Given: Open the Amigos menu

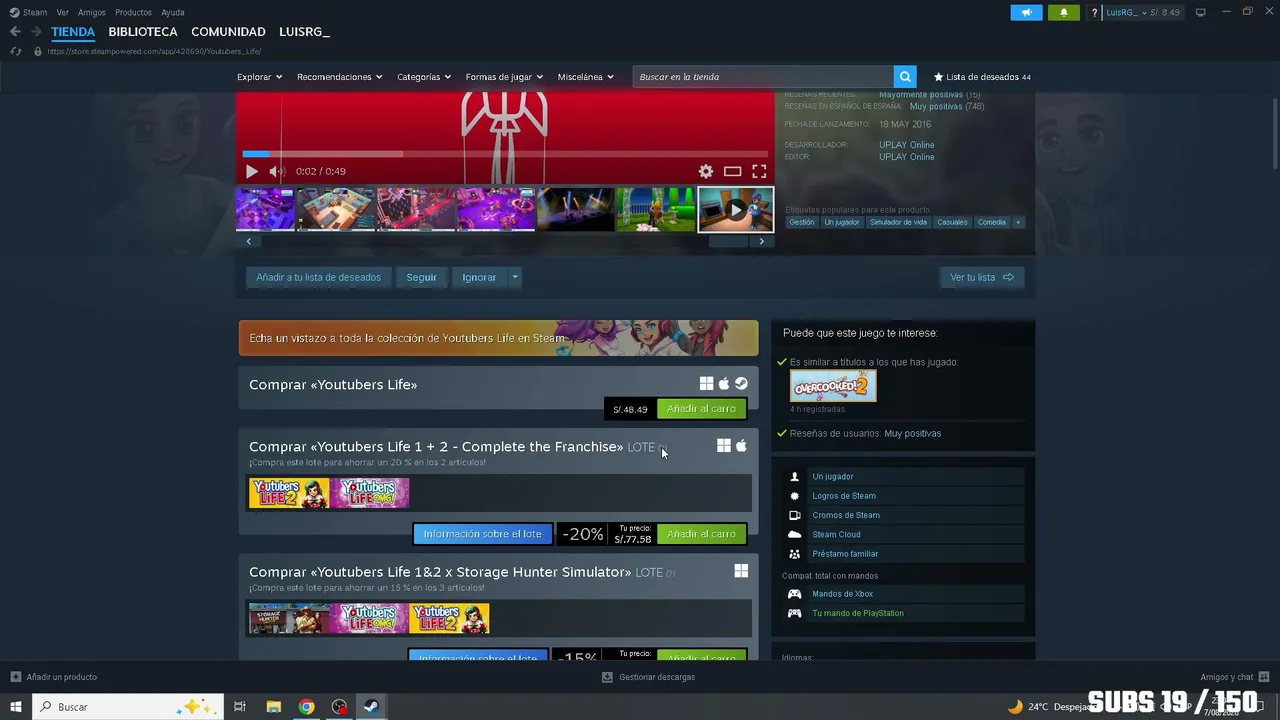Looking at the screenshot, I should [x=92, y=12].
